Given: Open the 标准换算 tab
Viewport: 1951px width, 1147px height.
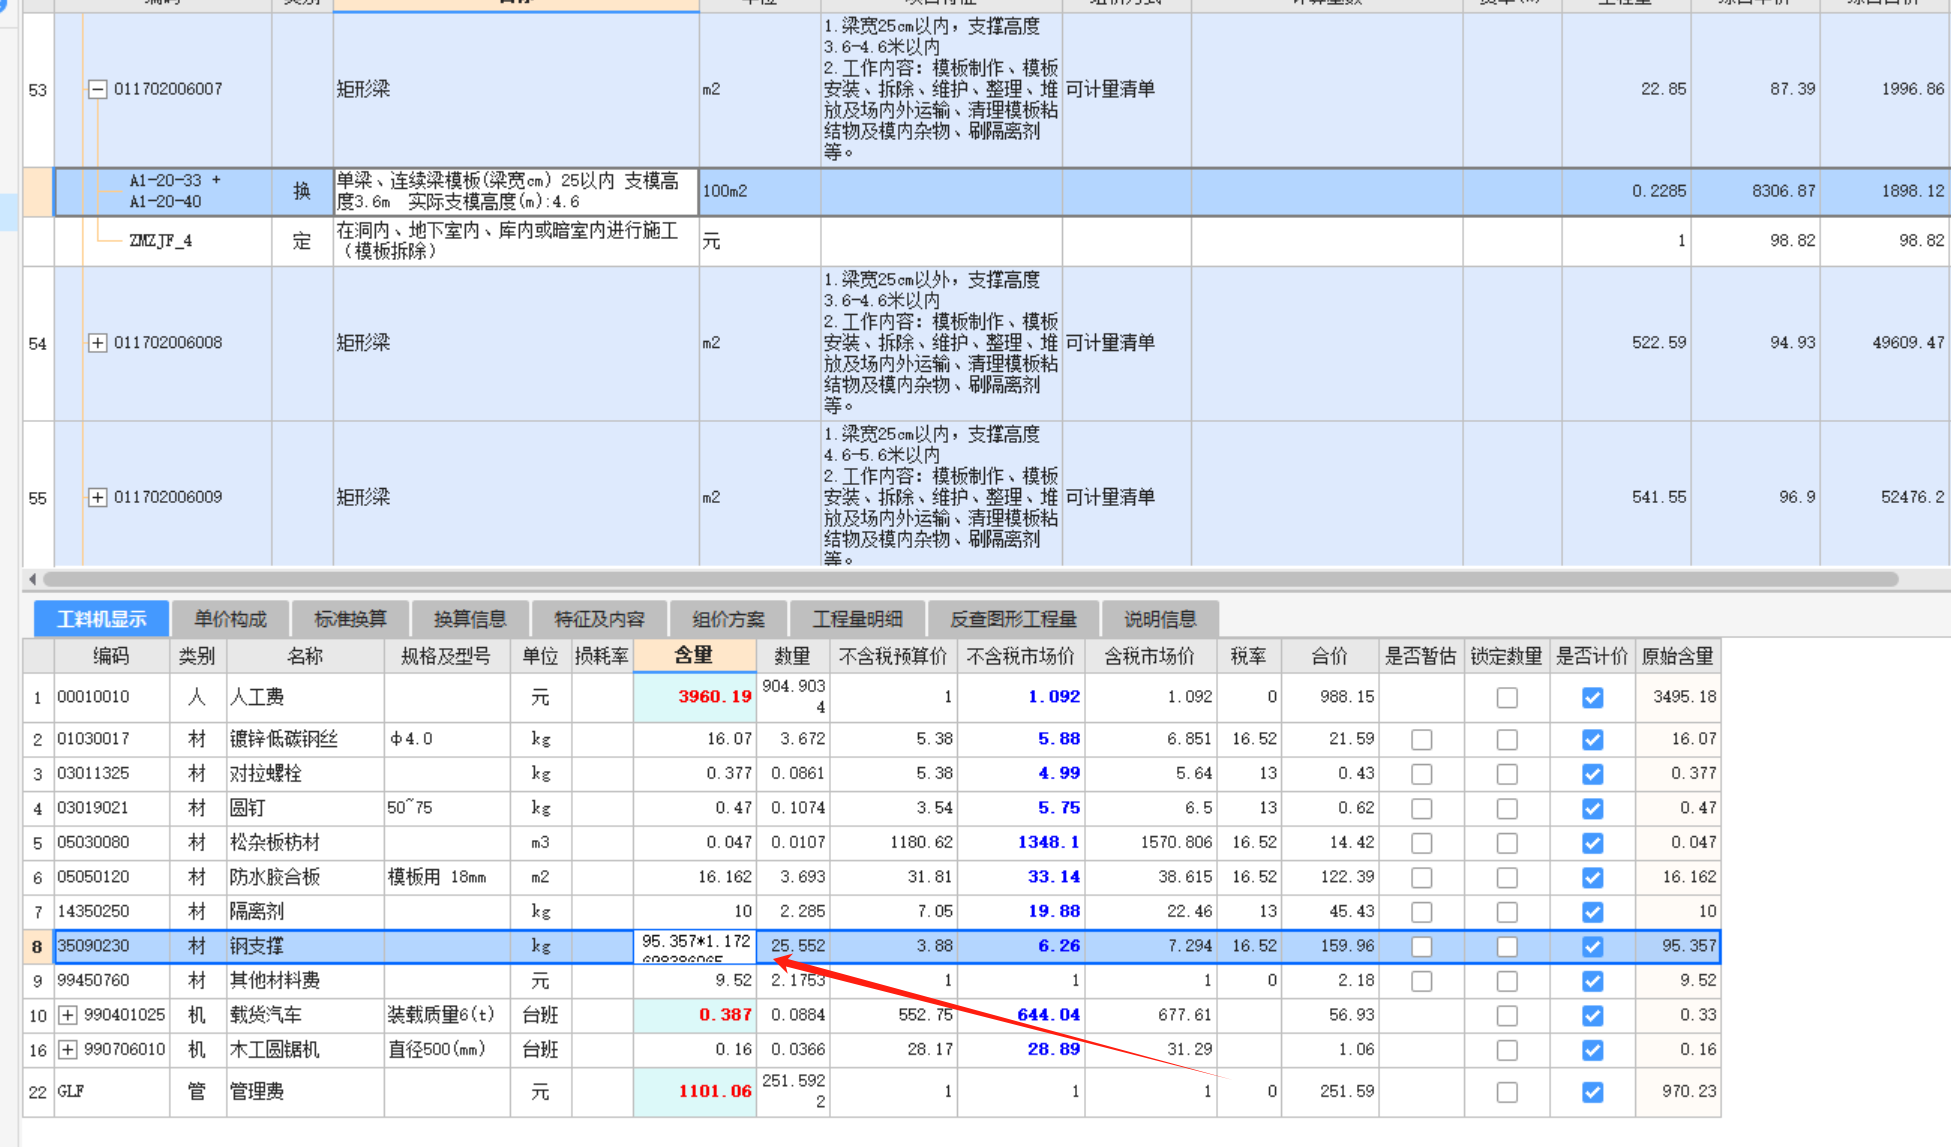Looking at the screenshot, I should (x=350, y=619).
